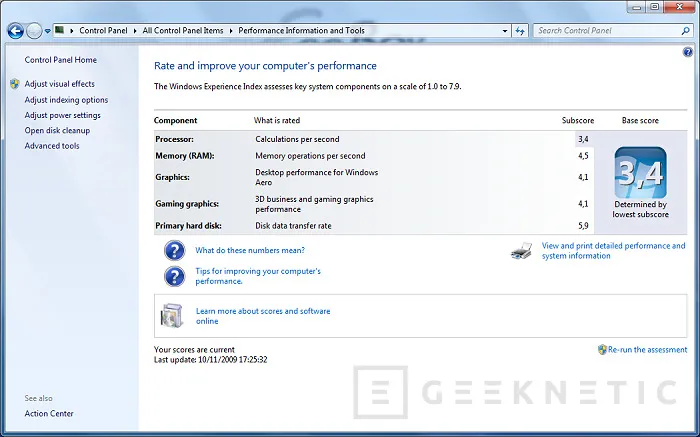Close the Control Panel window
Viewport: 700px width, 437px height.
coord(680,7)
